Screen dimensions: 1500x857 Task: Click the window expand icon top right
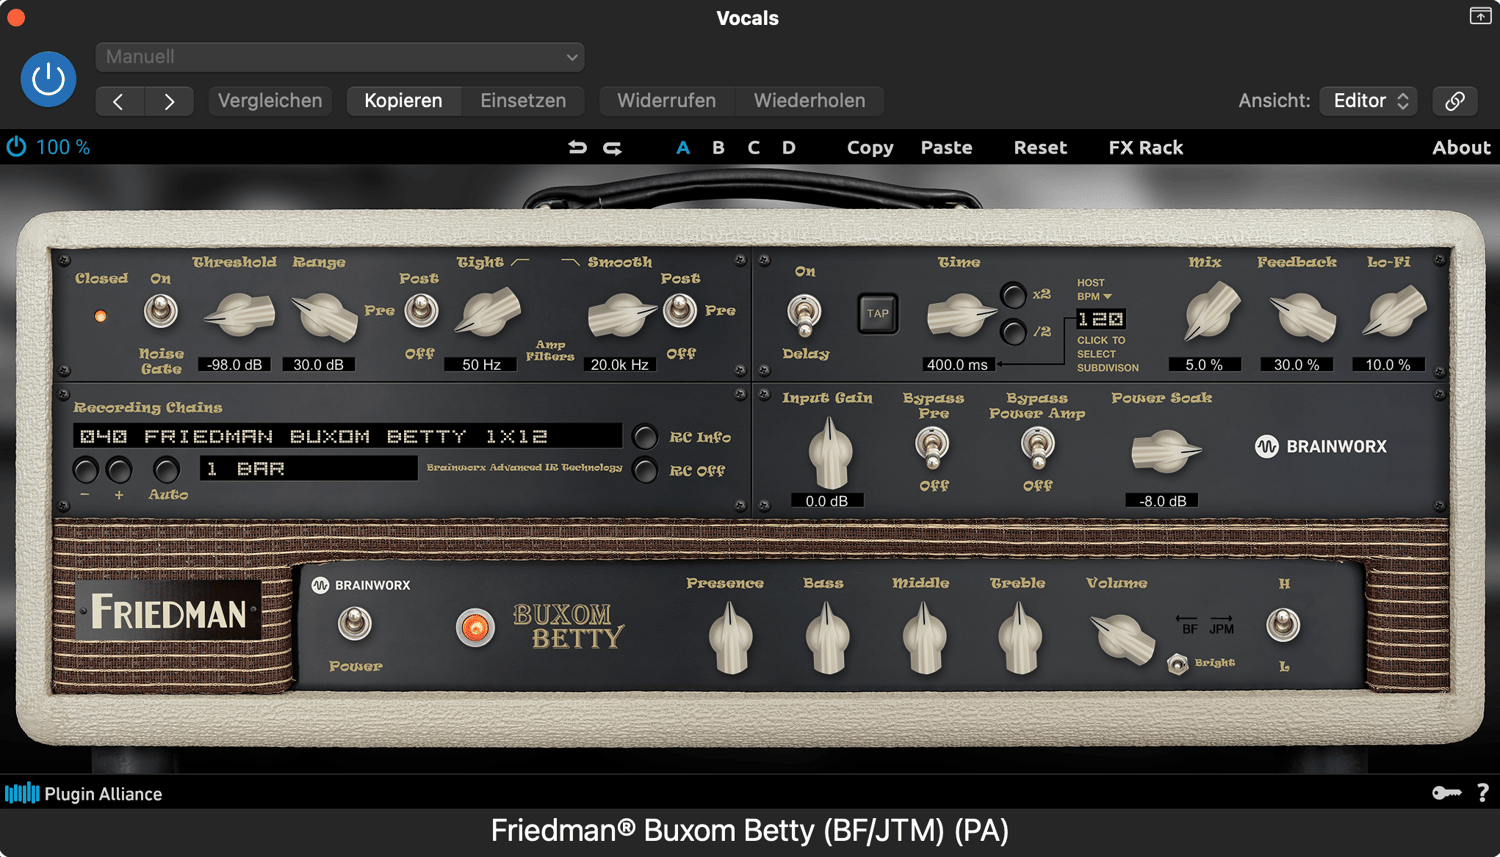coord(1480,15)
